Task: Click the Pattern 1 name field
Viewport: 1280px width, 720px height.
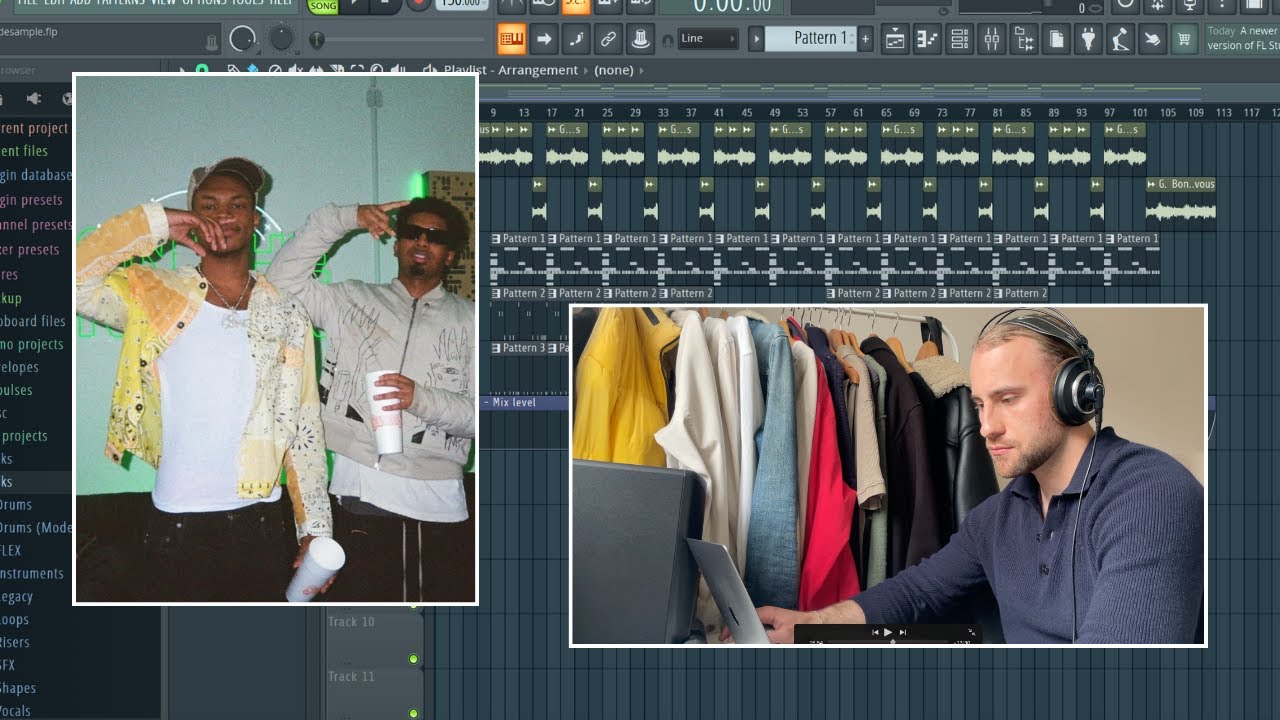Action: [811, 39]
